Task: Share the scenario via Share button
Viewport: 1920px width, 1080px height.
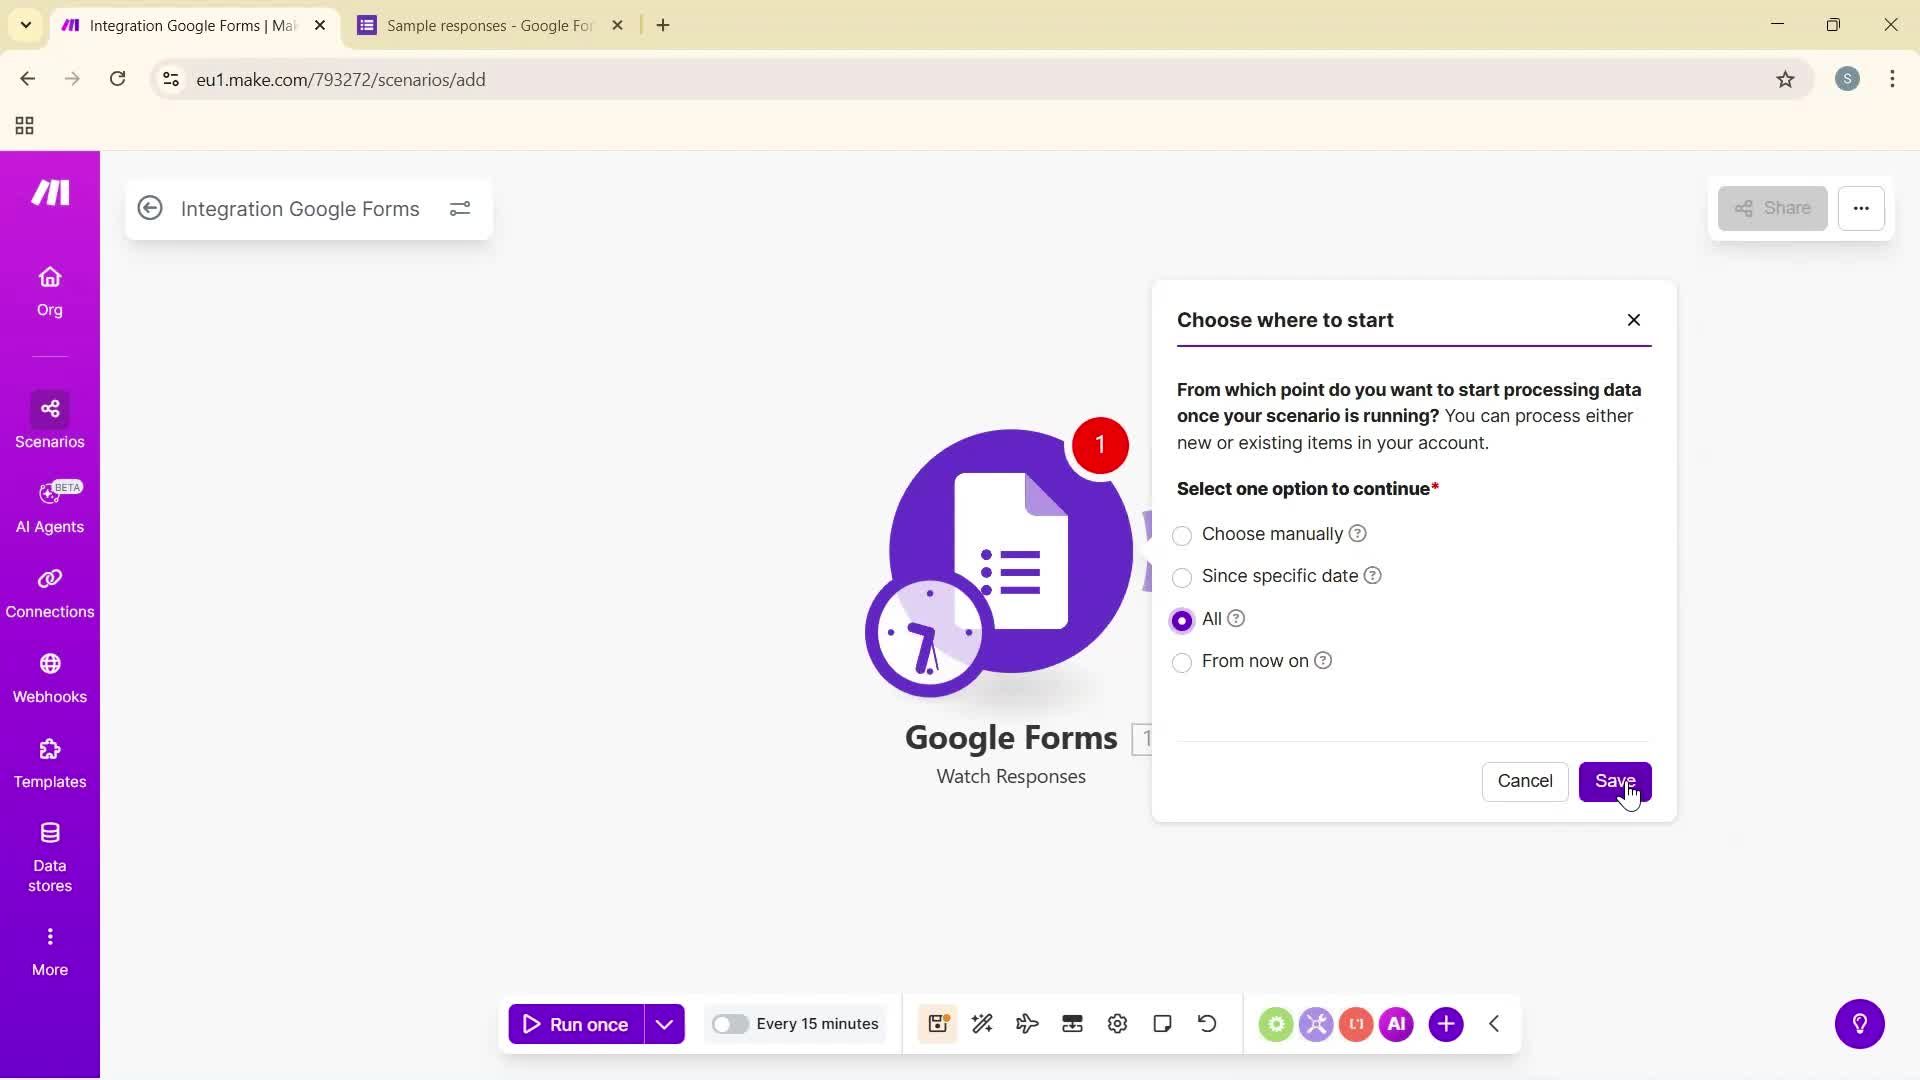Action: point(1771,208)
